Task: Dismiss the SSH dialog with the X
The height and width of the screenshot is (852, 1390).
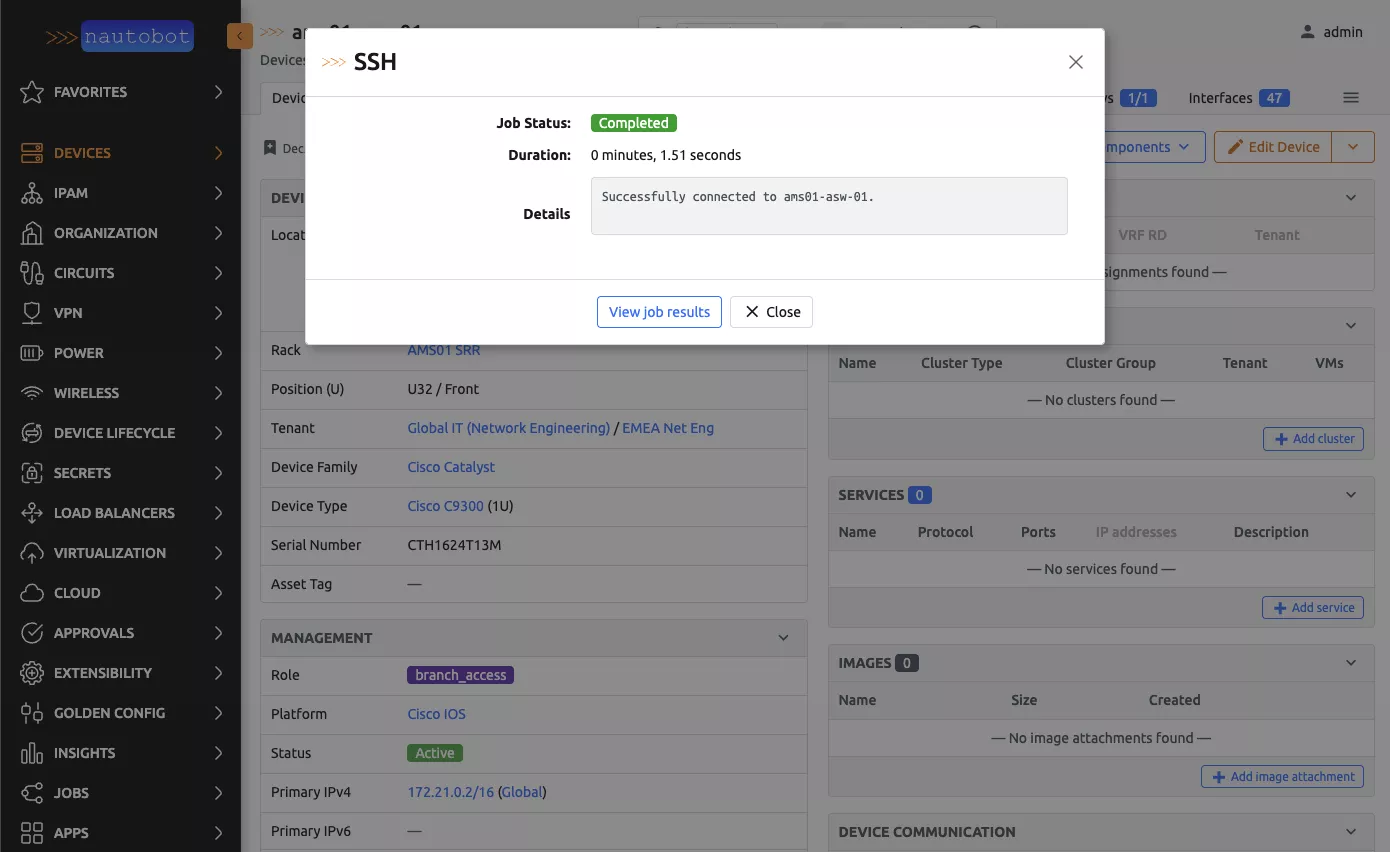Action: [1076, 62]
